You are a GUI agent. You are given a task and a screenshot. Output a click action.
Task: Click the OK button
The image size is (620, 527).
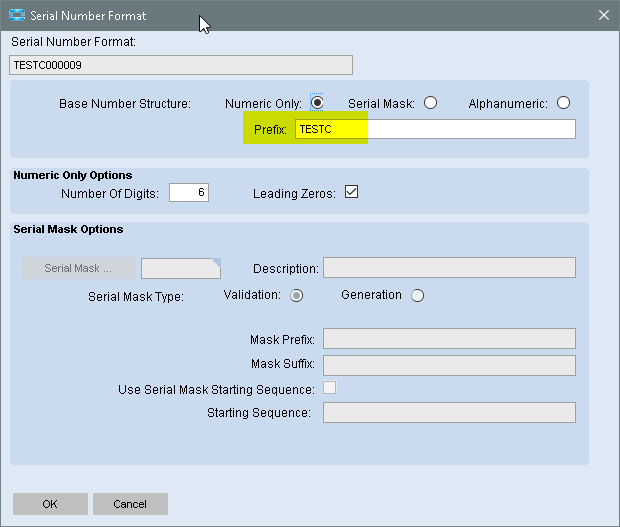coord(50,504)
